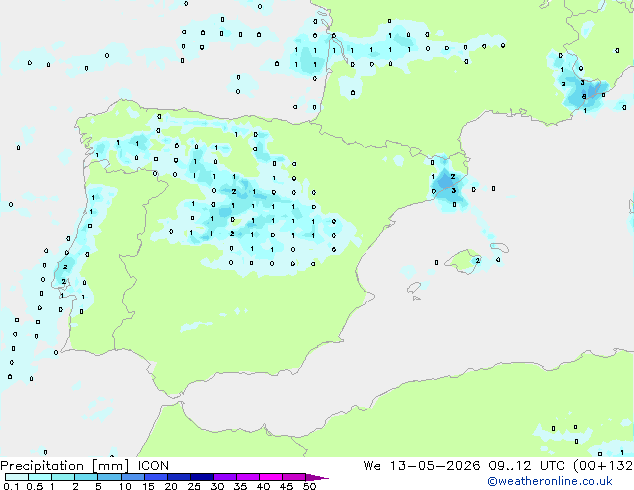This screenshot has height=490, width=634.
Task: Select the 0.1–0.5 mm legend color swatch
Action: [17, 477]
